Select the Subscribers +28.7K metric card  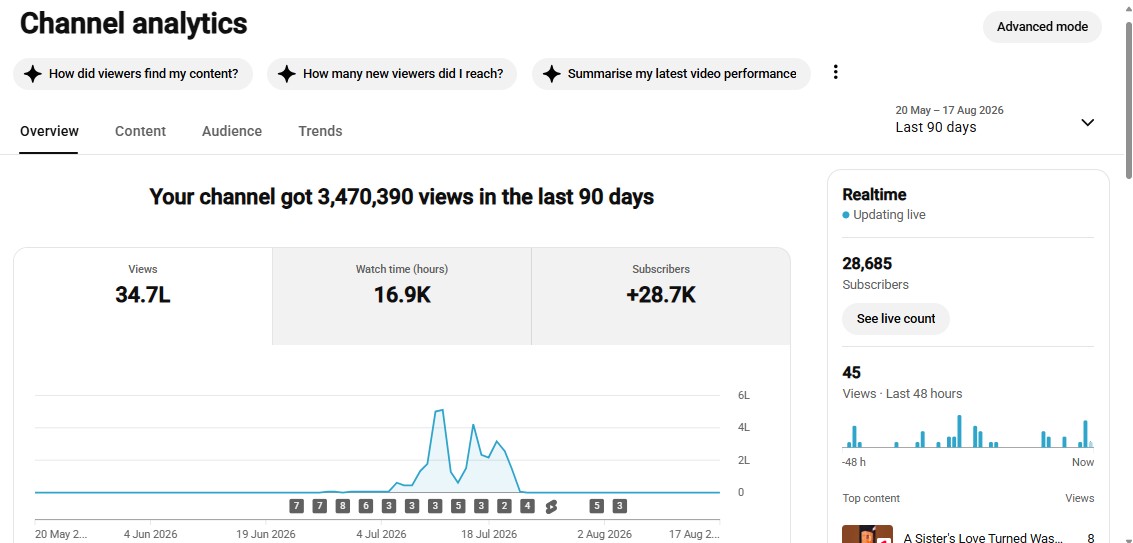click(x=660, y=296)
